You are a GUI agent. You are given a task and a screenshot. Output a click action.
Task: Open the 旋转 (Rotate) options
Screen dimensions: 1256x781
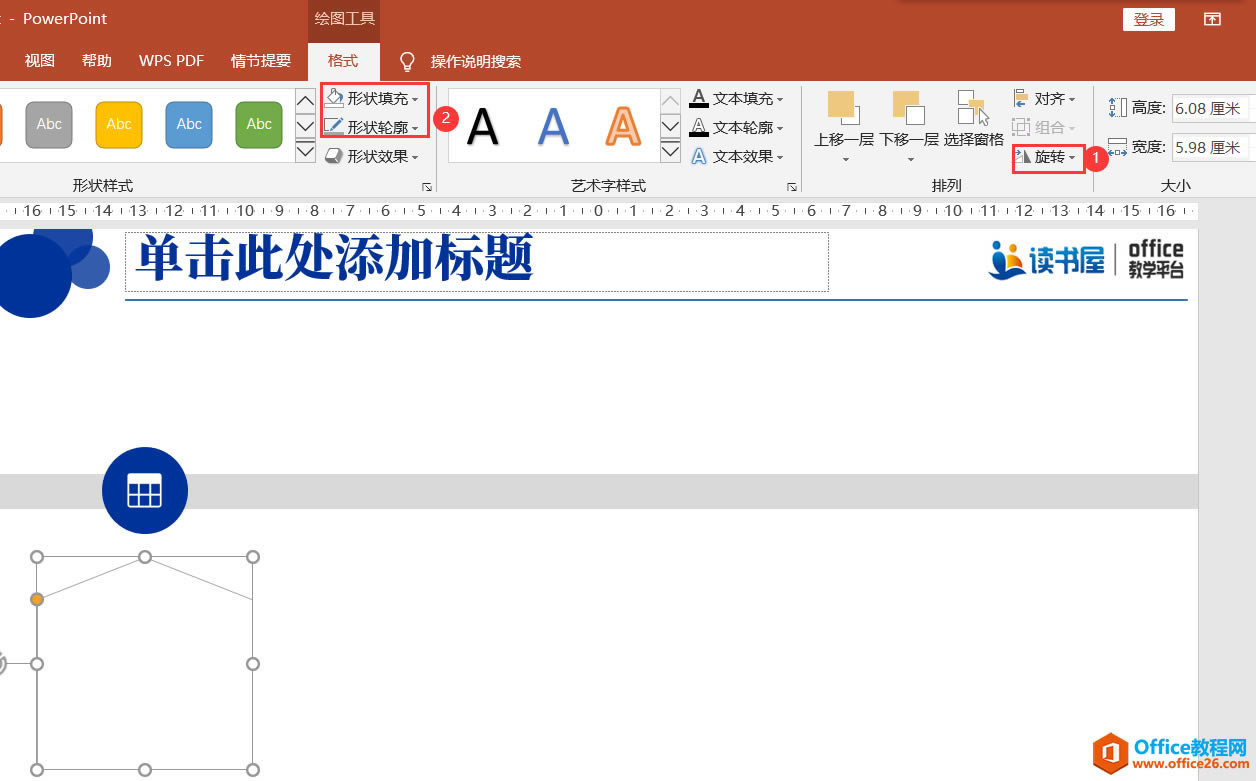1047,157
